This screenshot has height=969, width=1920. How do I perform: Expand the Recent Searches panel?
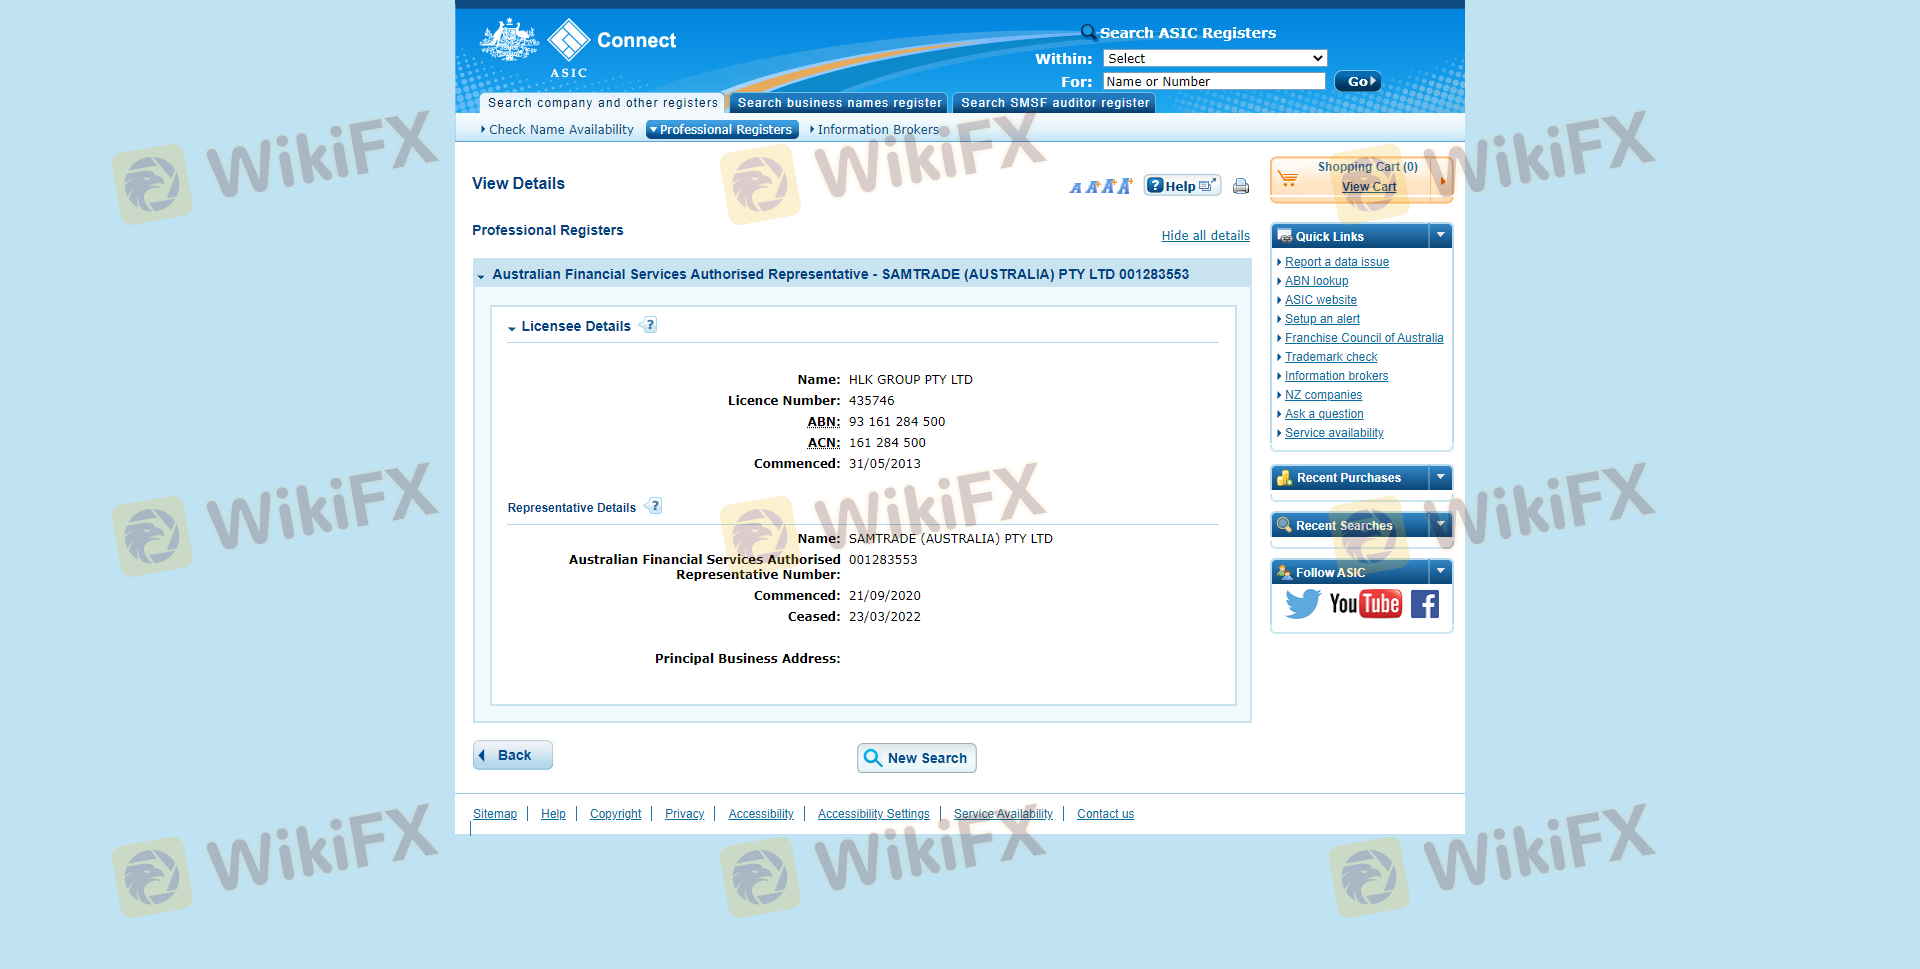pos(1440,525)
